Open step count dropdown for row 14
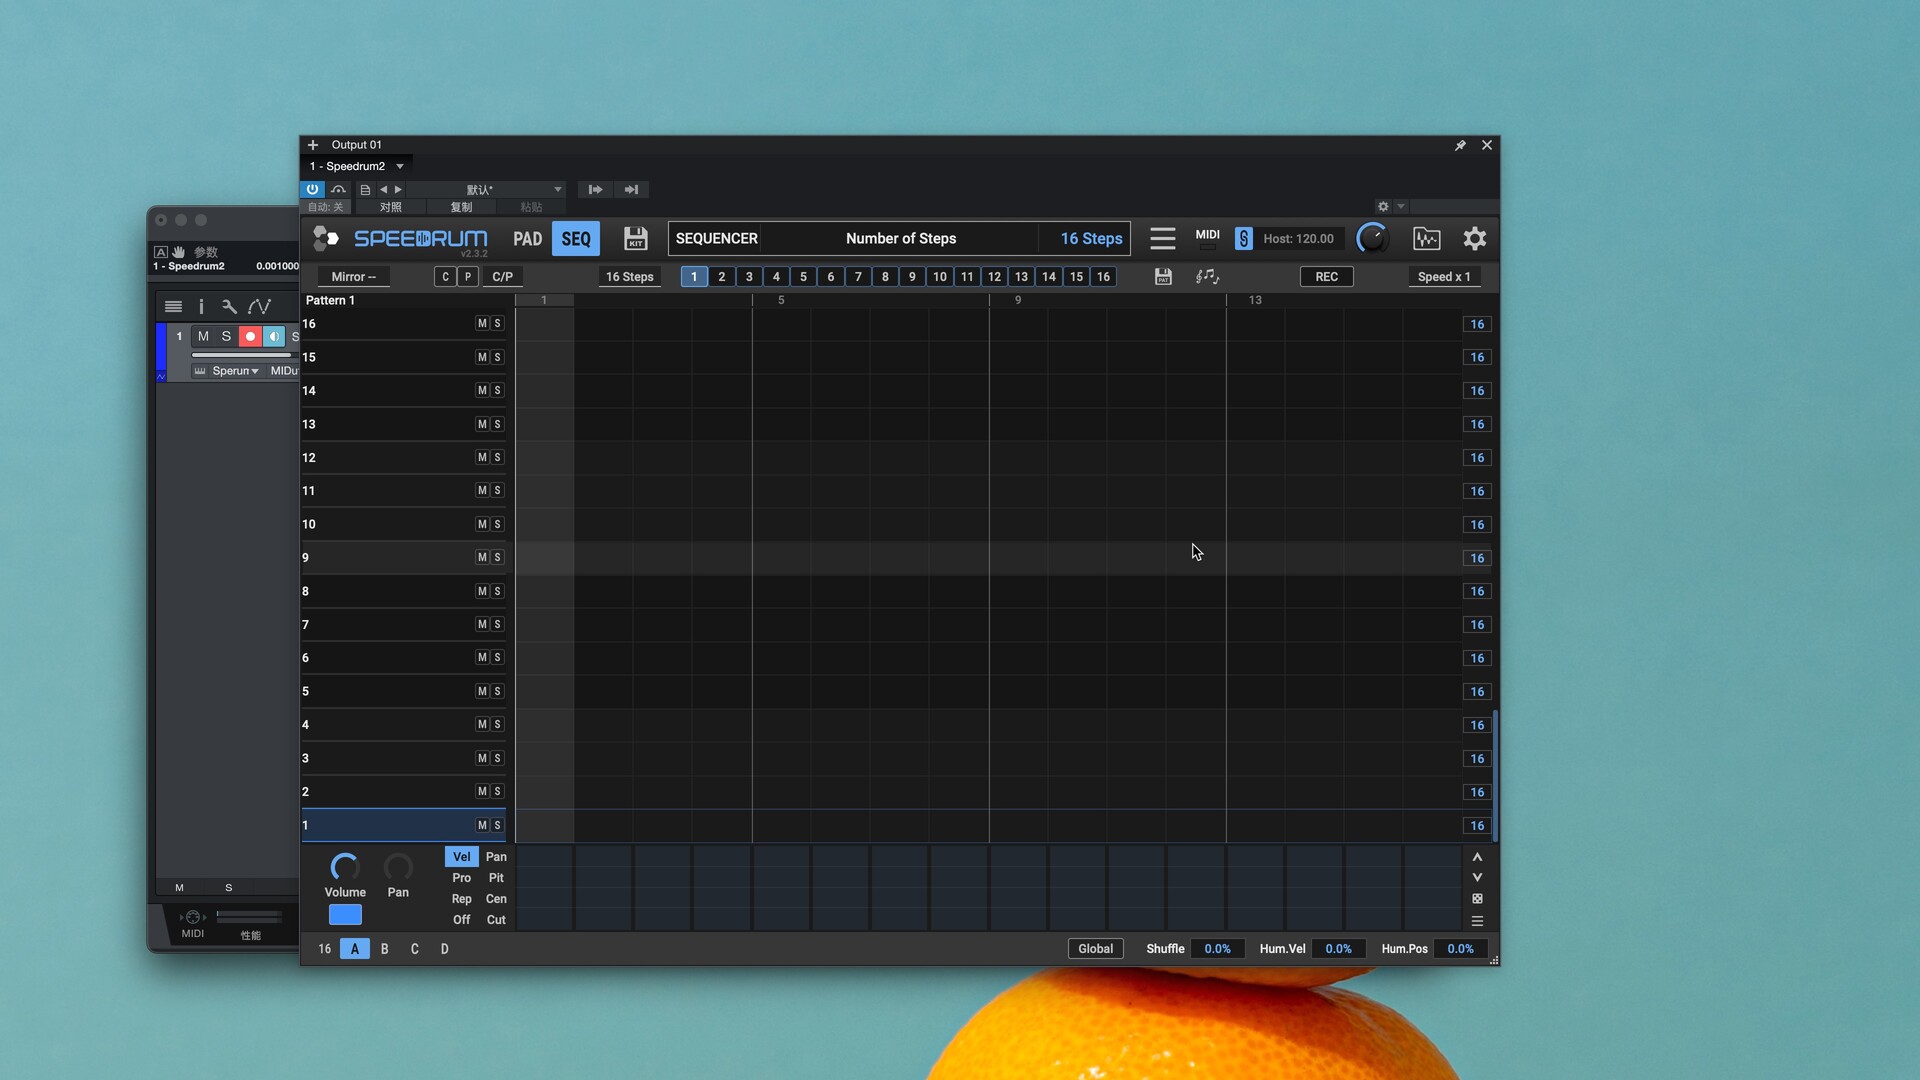The image size is (1920, 1080). coord(1477,391)
